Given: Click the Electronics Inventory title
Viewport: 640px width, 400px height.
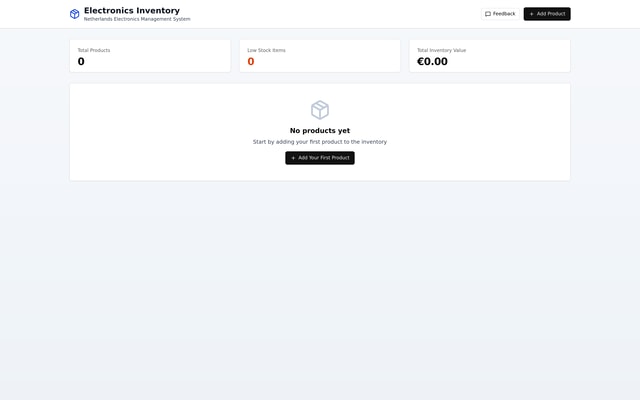Looking at the screenshot, I should pos(132,11).
